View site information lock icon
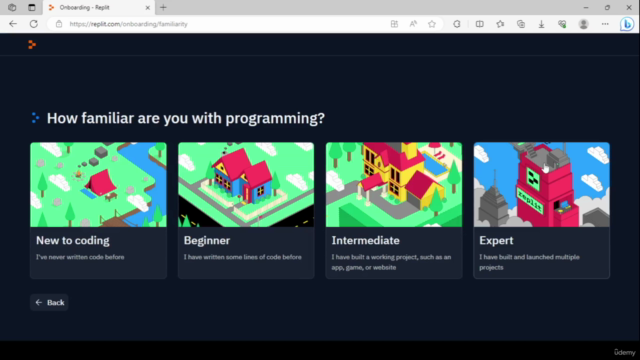This screenshot has width=640, height=360. pos(59,24)
